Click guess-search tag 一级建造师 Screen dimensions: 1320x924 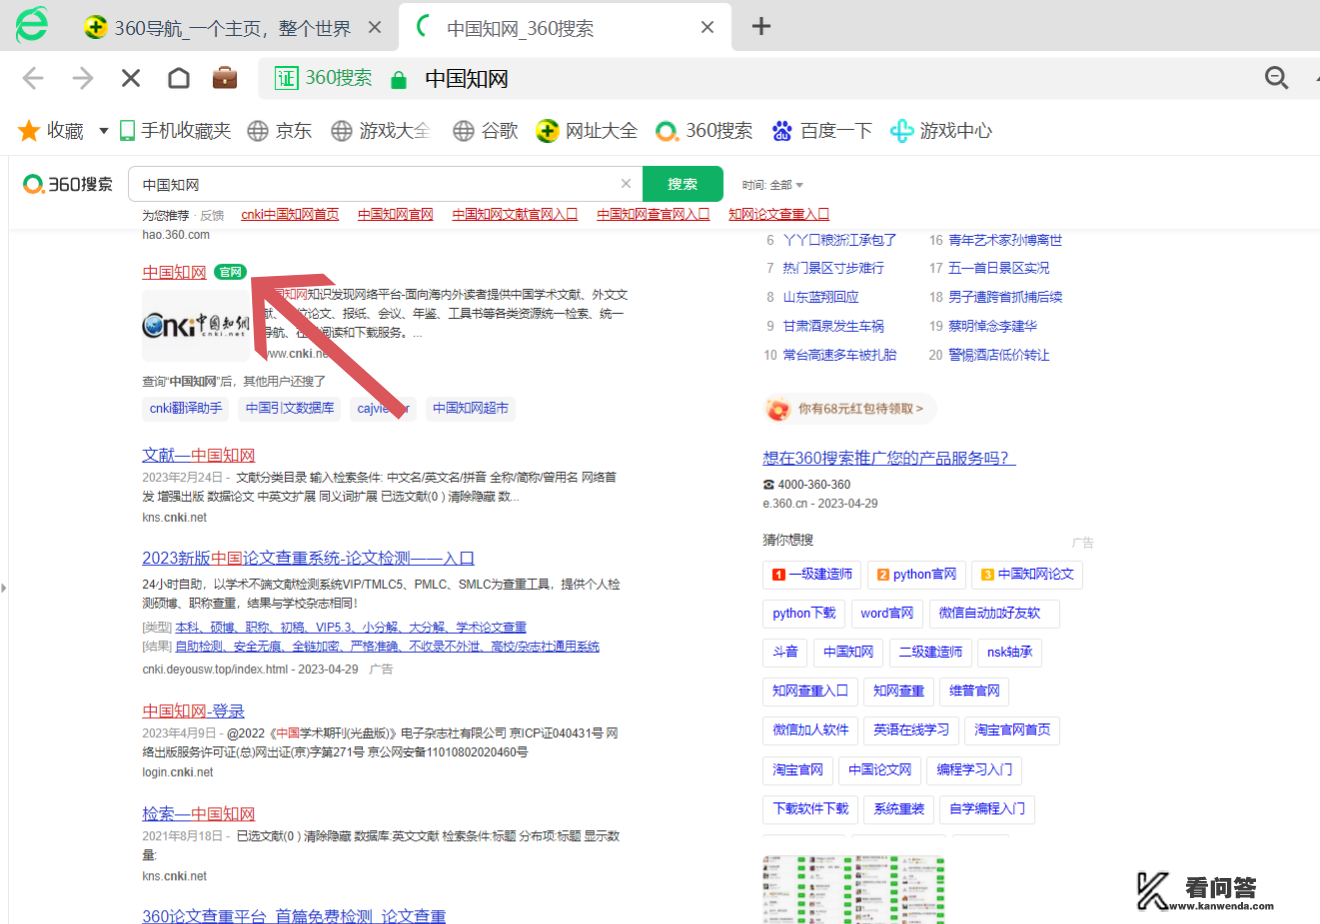click(x=811, y=574)
